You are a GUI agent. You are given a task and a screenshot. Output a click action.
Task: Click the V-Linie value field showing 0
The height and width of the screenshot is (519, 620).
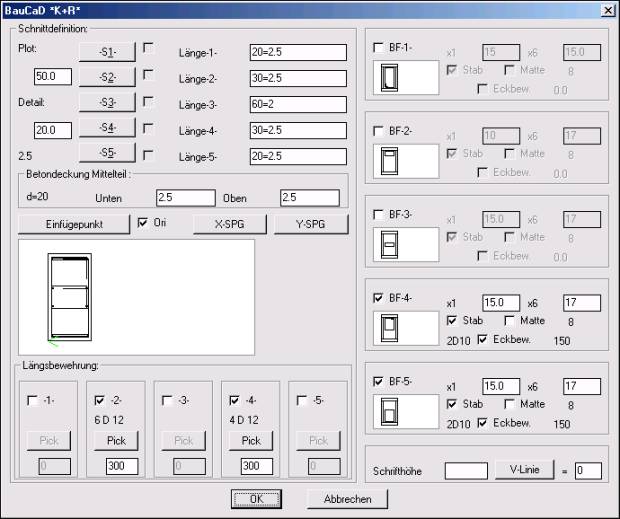point(588,471)
